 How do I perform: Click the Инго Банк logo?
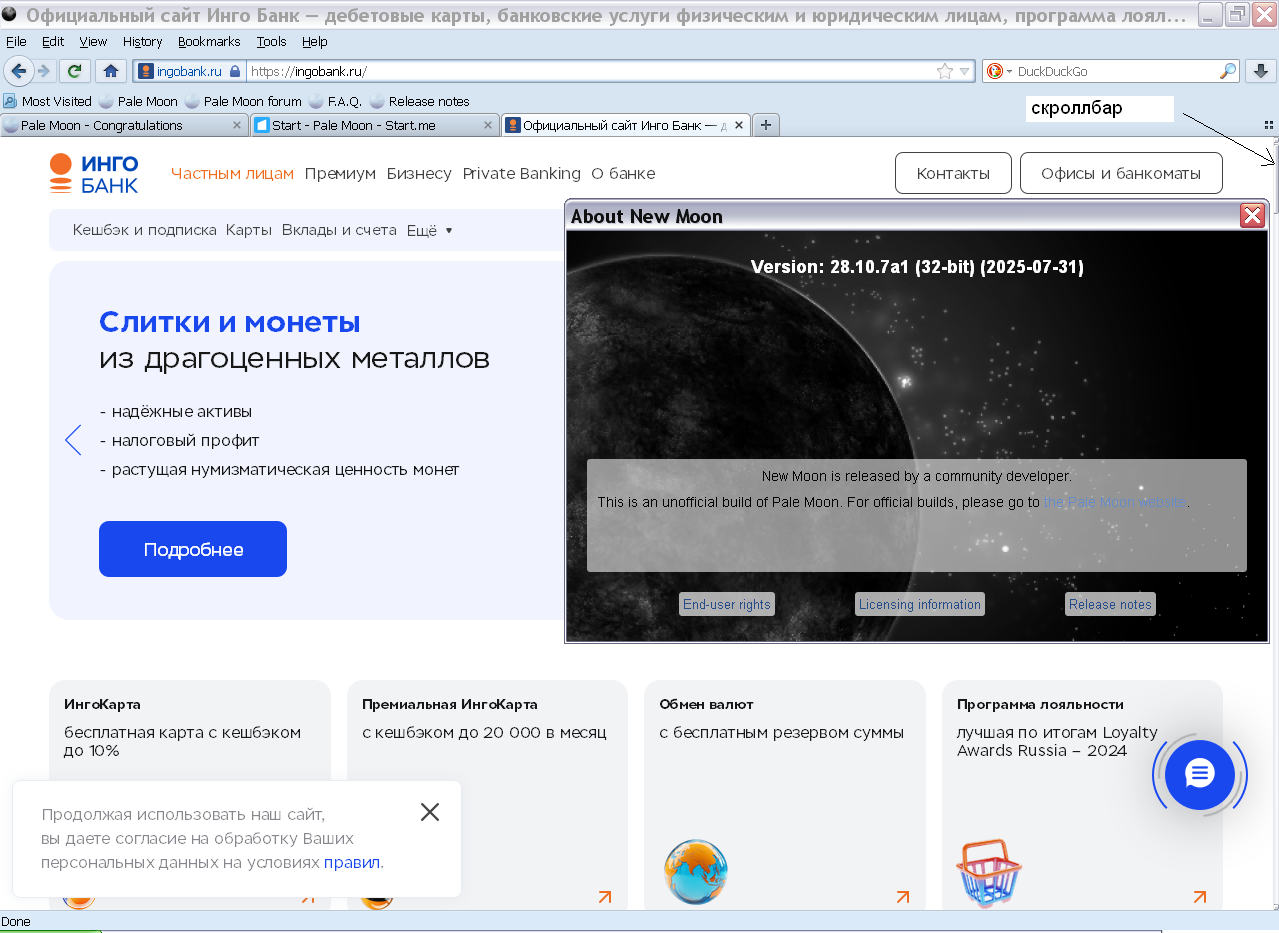point(94,173)
